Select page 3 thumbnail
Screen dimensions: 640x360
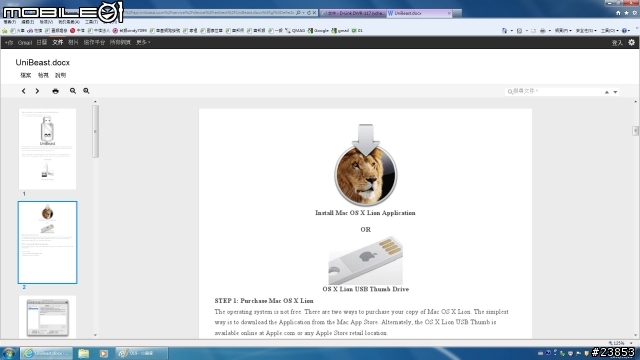[47, 317]
